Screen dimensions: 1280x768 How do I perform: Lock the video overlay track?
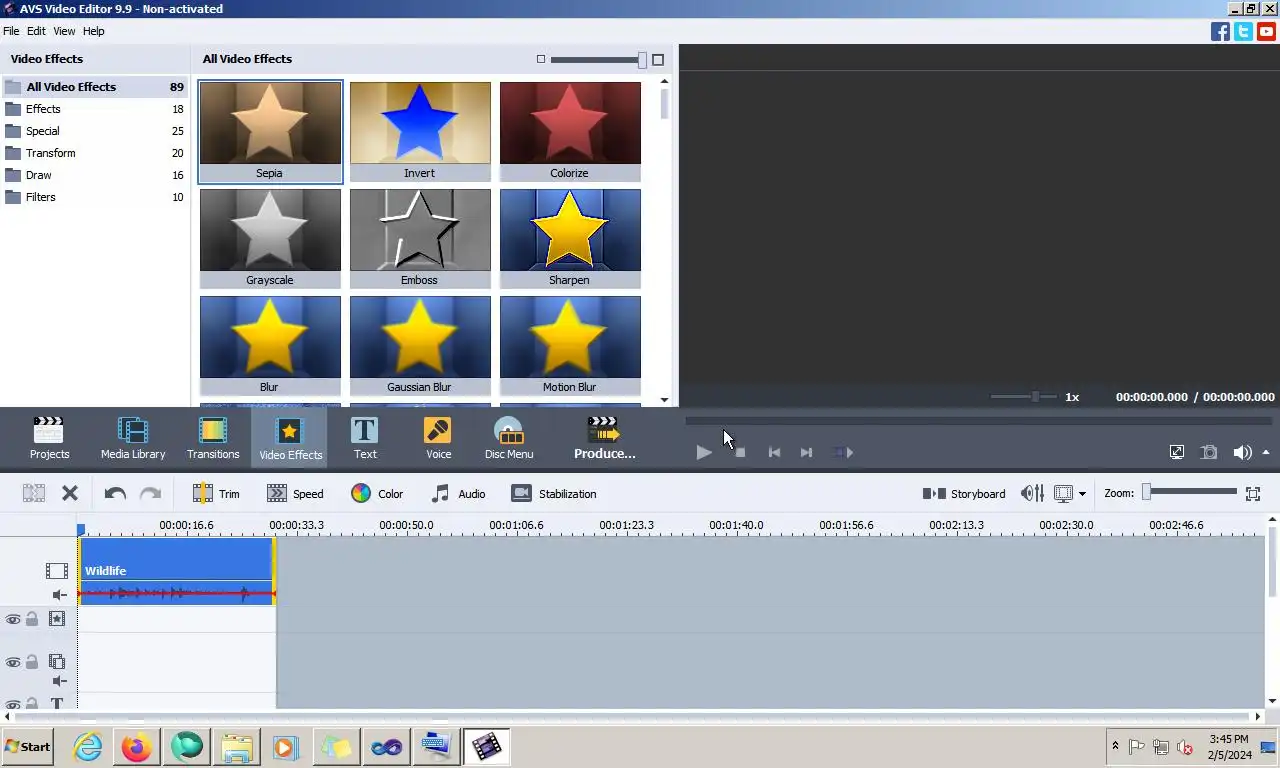coord(32,662)
